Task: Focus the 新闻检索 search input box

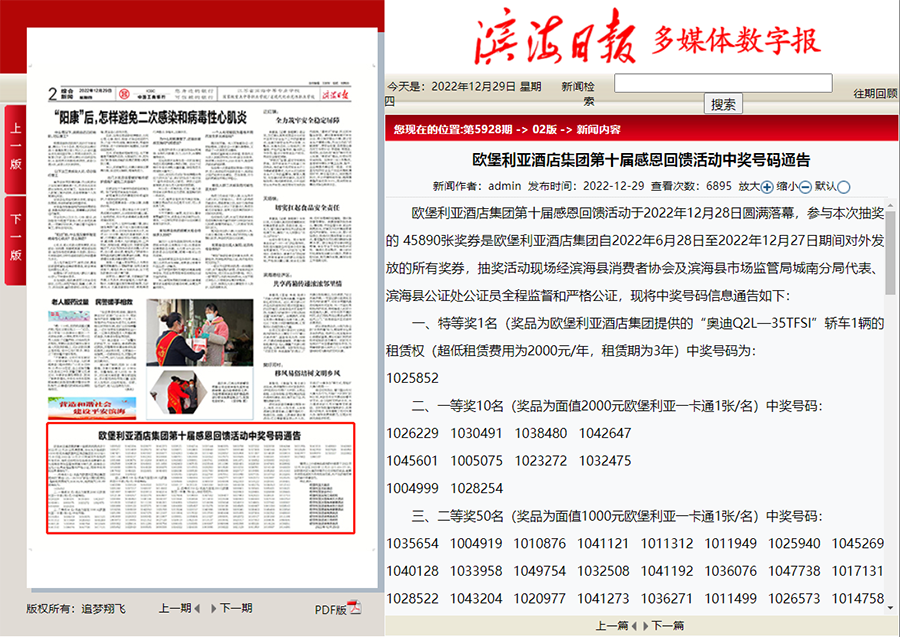Action: (x=723, y=83)
